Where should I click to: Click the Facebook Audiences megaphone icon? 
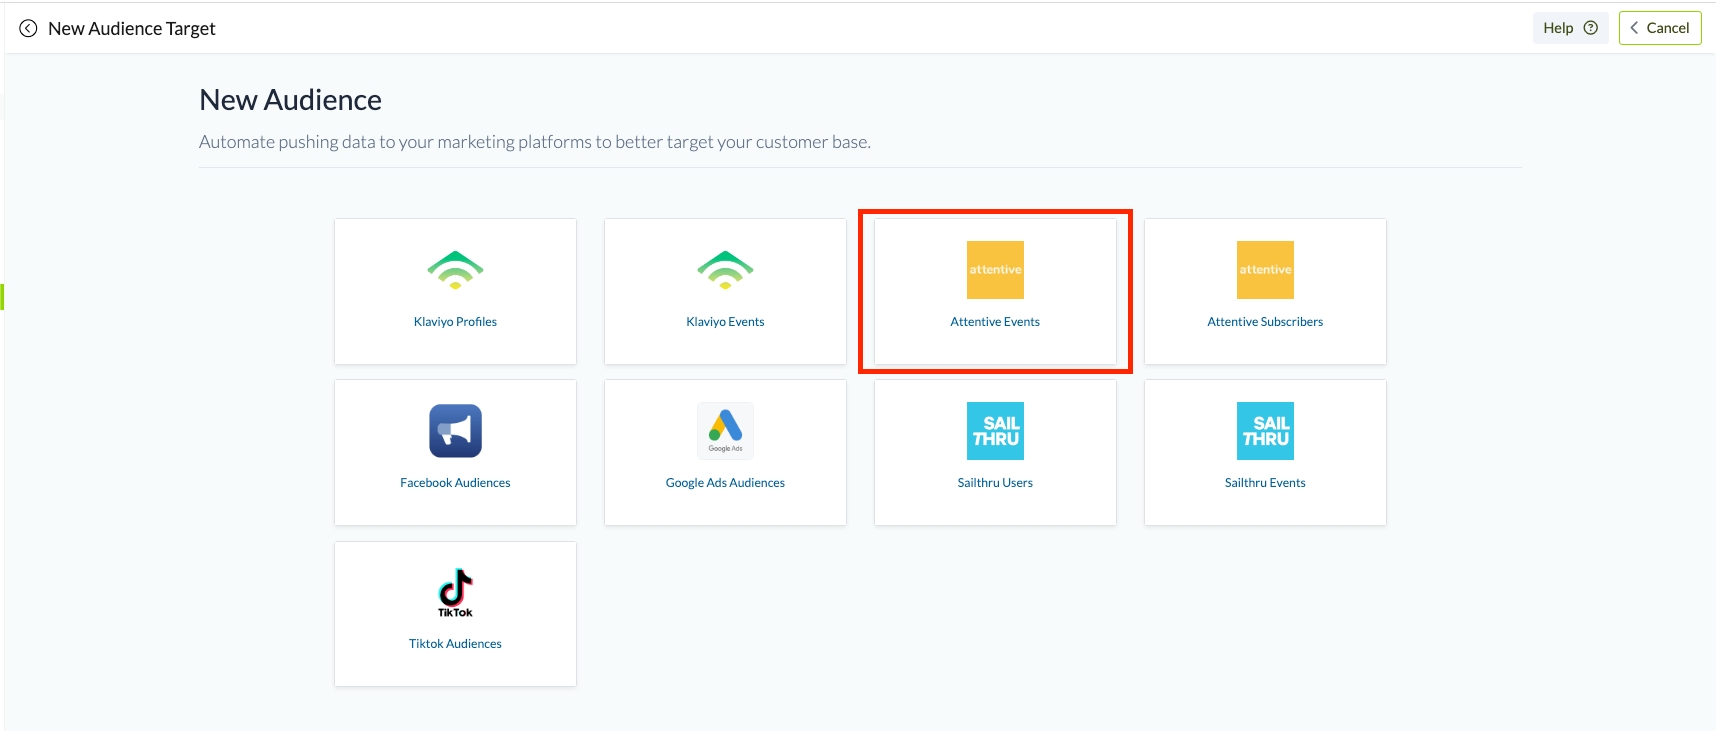click(455, 431)
